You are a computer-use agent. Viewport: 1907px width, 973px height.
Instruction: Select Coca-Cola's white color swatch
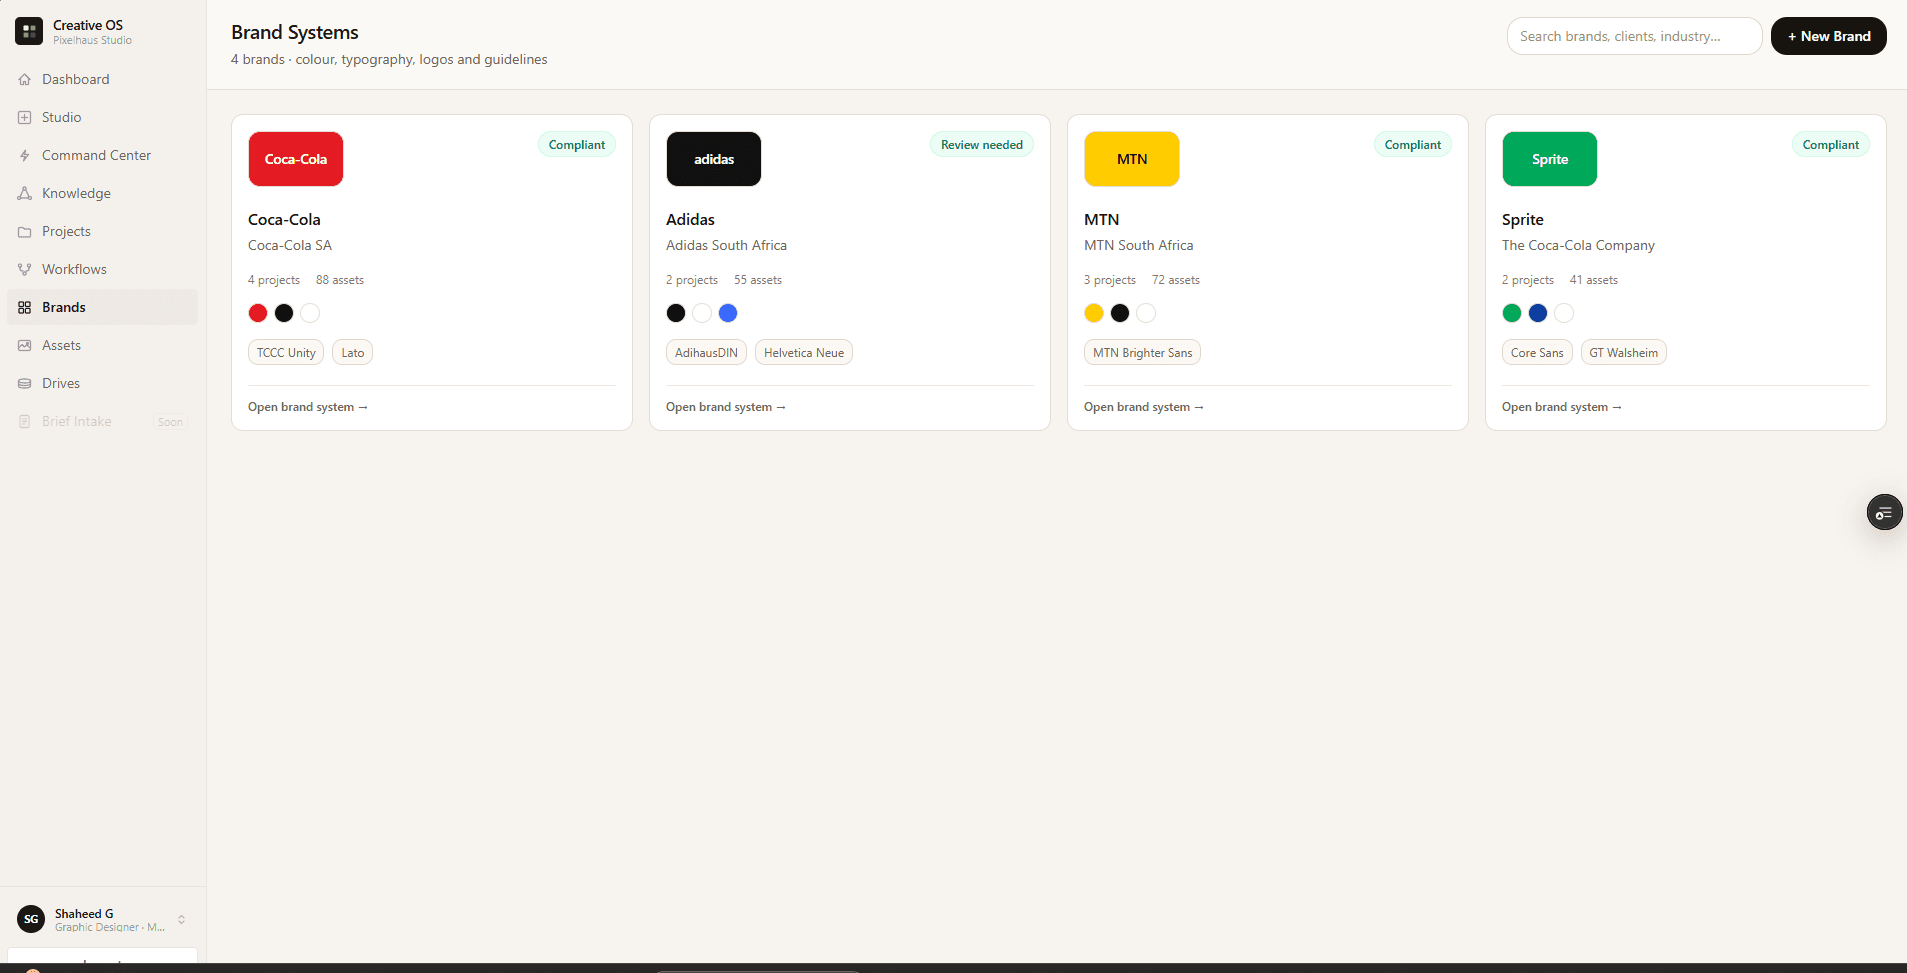(x=310, y=313)
